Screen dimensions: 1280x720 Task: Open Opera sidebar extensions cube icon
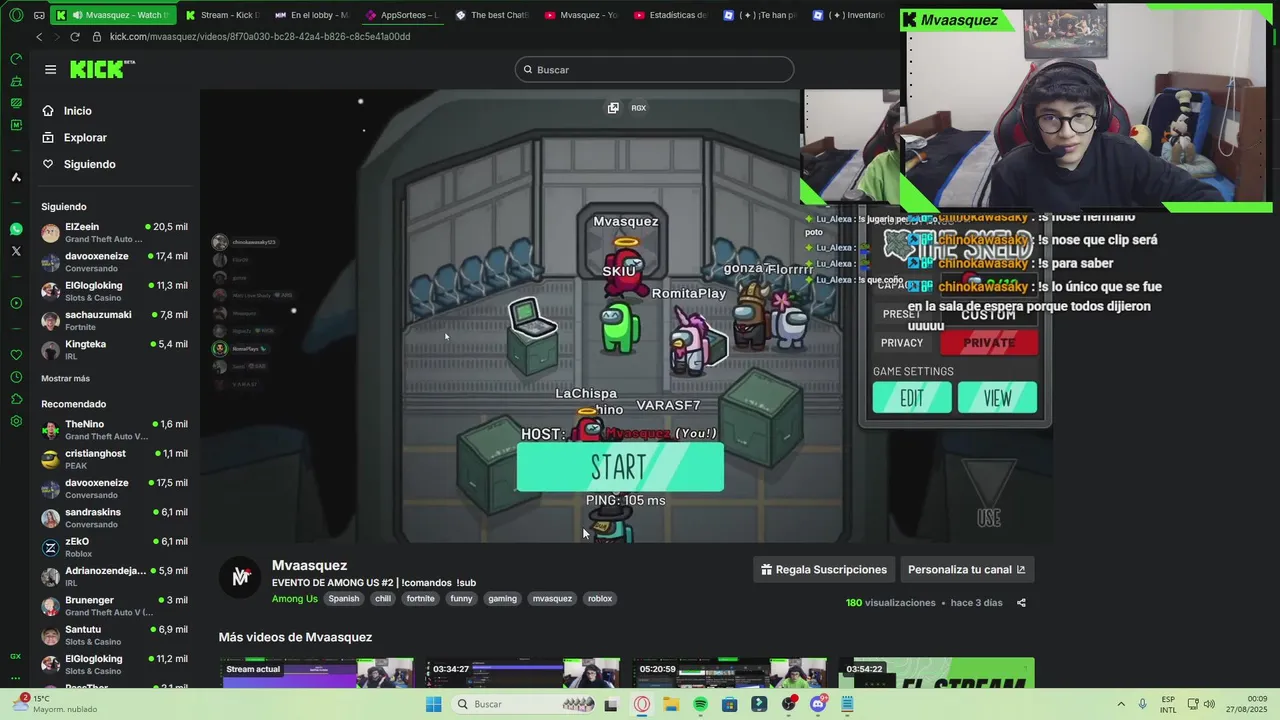point(16,399)
